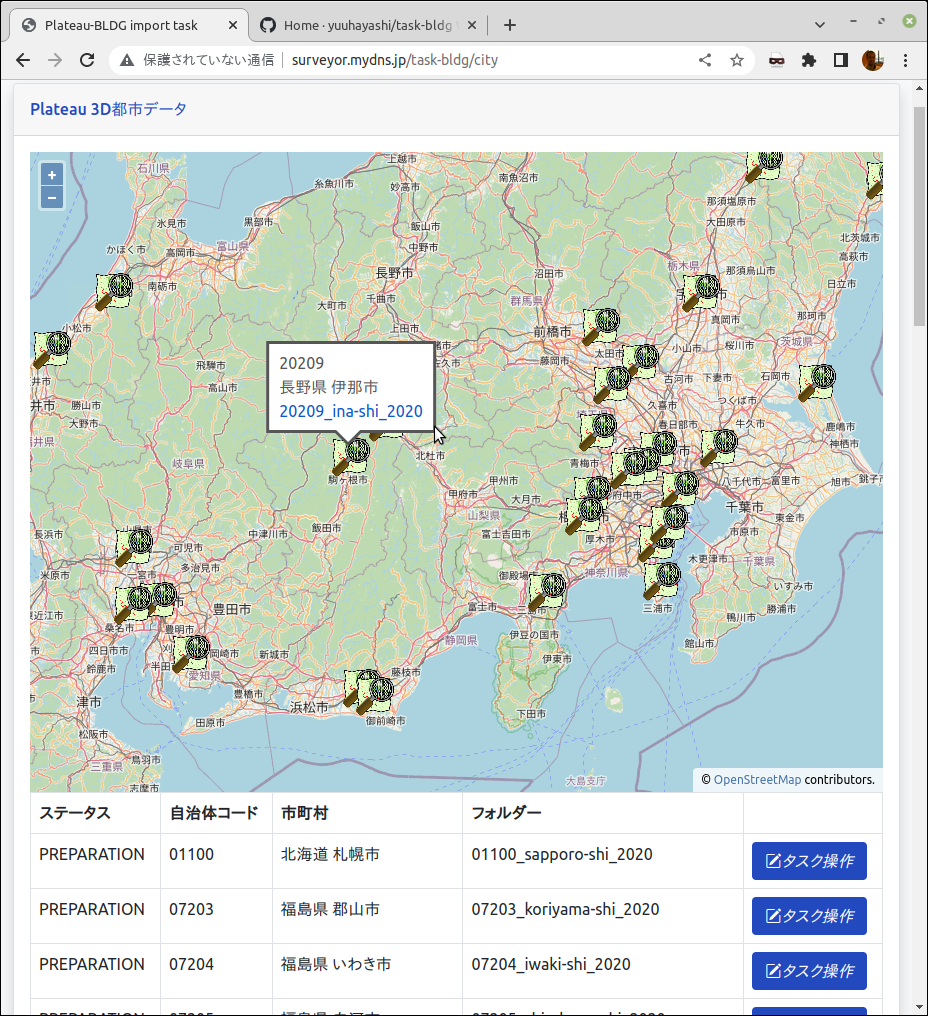This screenshot has height=1016, width=928.
Task: Reload the current page
Action: 87,60
